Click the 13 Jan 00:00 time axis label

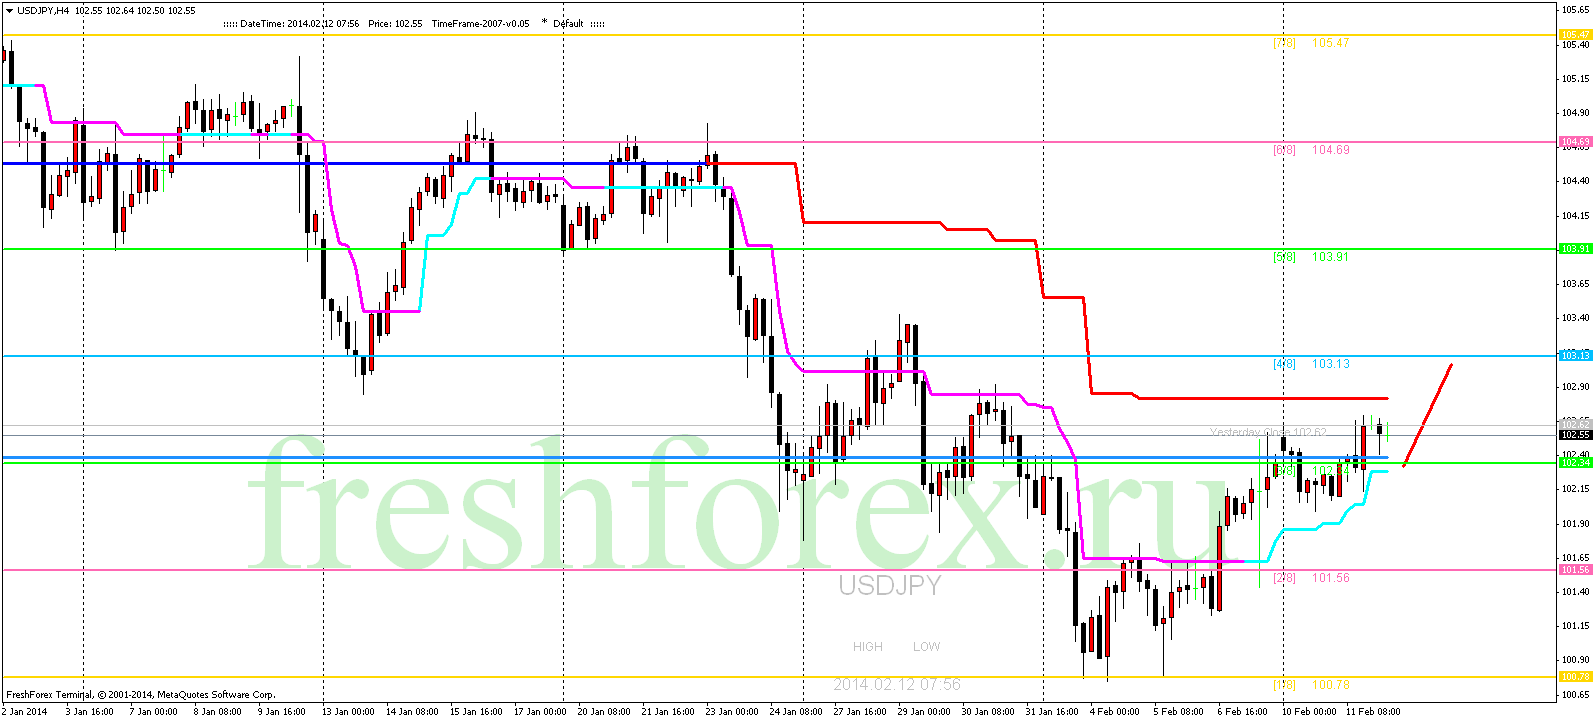348,712
